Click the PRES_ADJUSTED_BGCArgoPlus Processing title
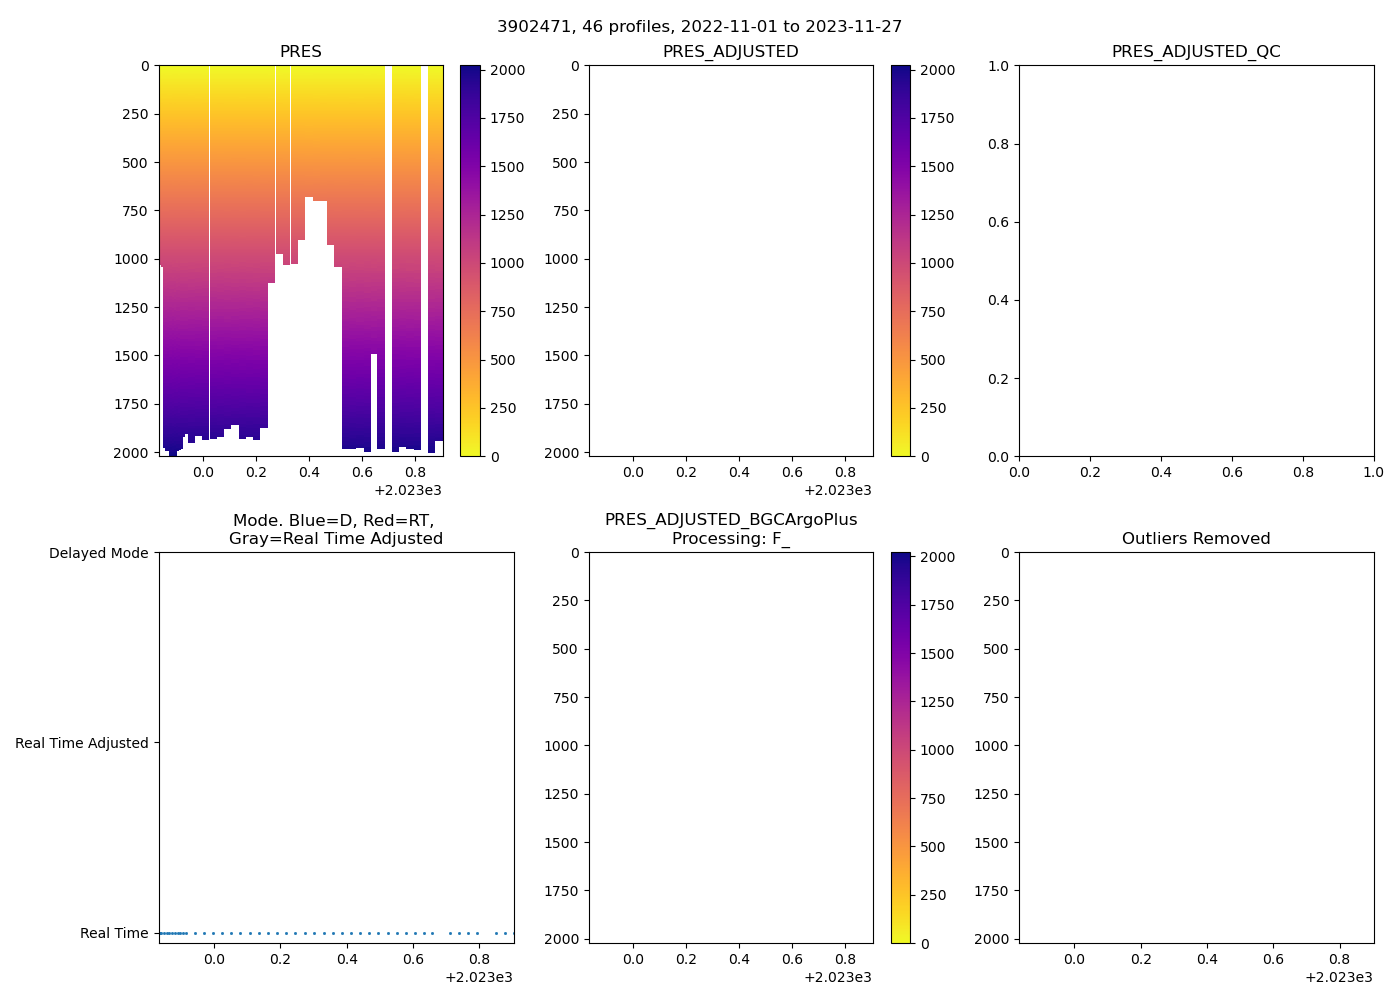The image size is (1400, 1000). (730, 529)
